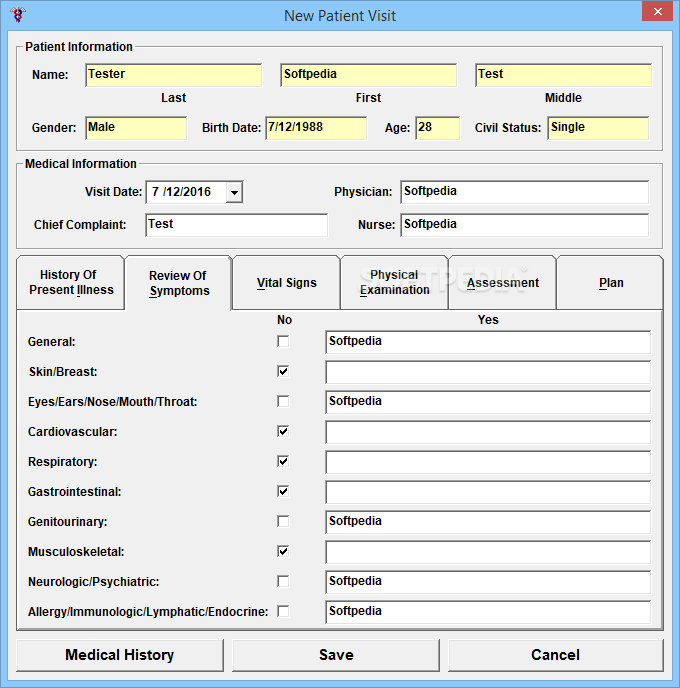Click the Cancel button
Image resolution: width=680 pixels, height=688 pixels.
(x=555, y=655)
